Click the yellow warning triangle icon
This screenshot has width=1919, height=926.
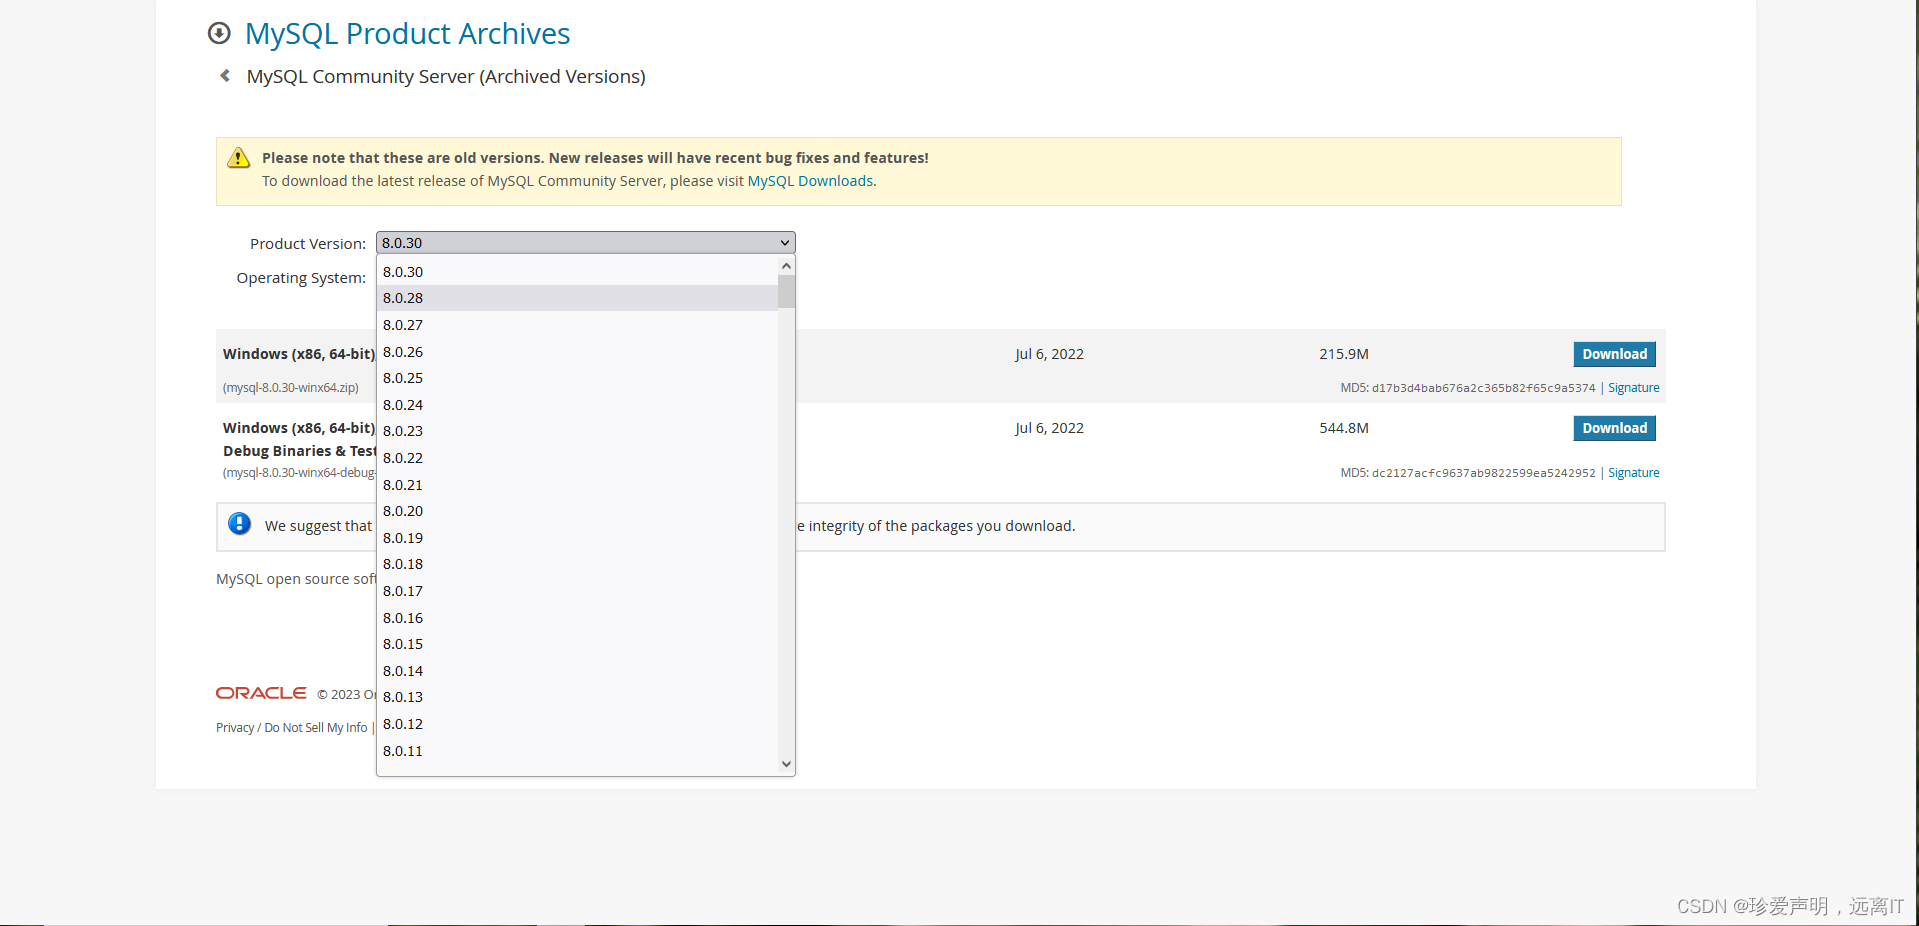(238, 158)
